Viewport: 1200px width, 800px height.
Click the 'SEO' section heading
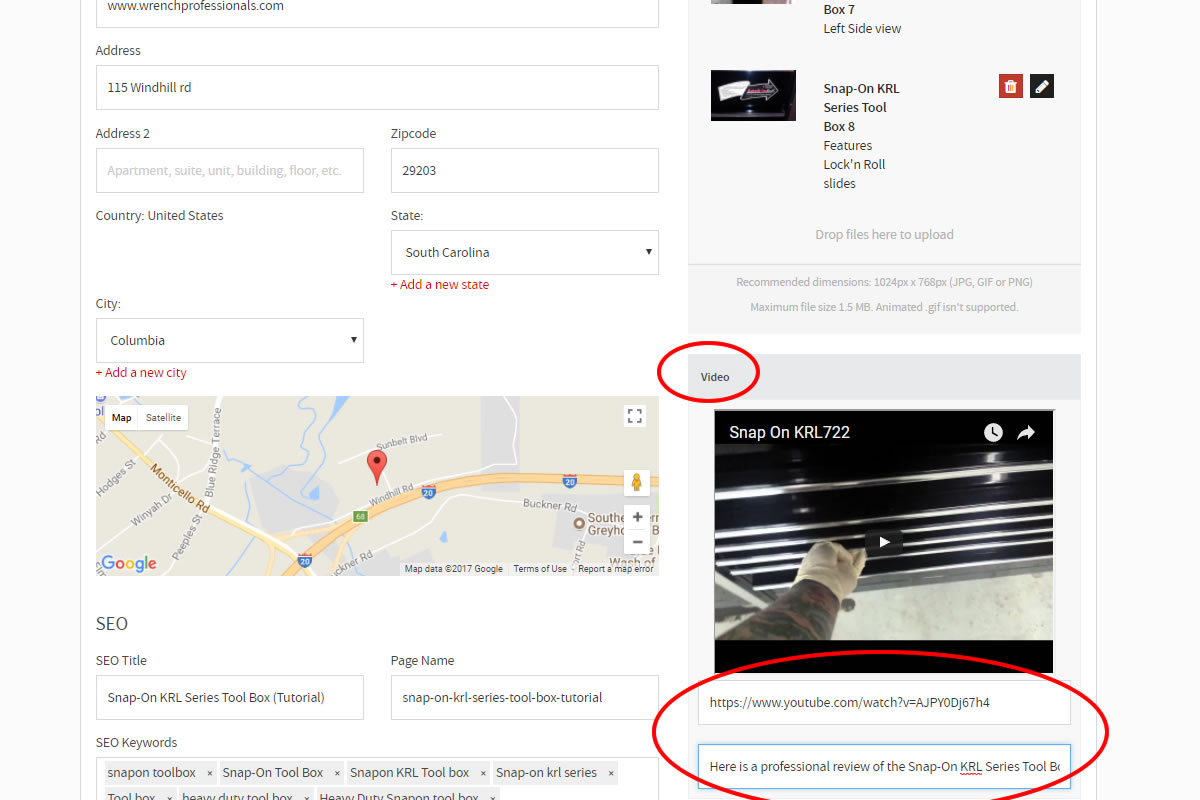click(x=112, y=623)
